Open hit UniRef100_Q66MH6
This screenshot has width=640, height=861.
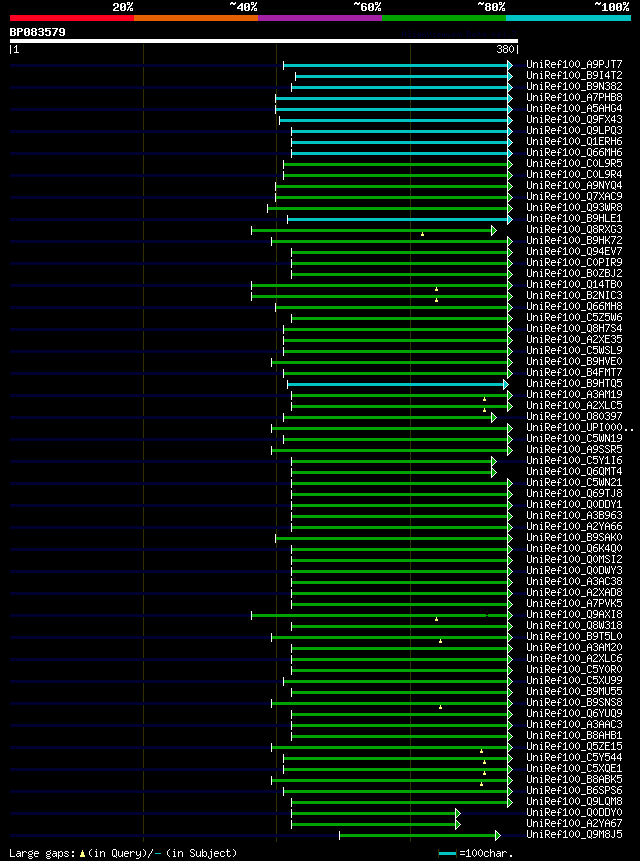(x=574, y=153)
